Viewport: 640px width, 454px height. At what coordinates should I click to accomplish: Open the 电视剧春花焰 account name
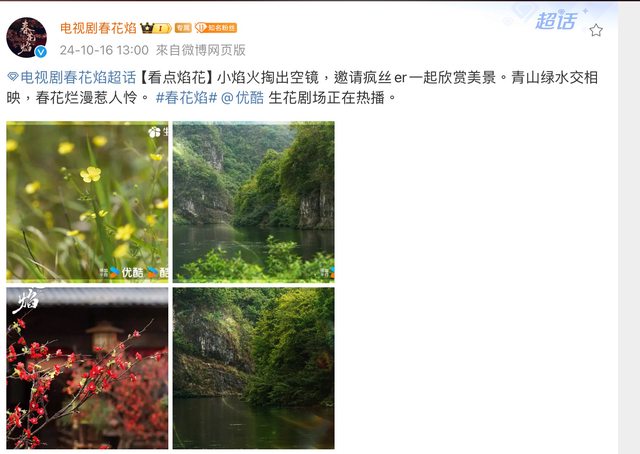[98, 28]
